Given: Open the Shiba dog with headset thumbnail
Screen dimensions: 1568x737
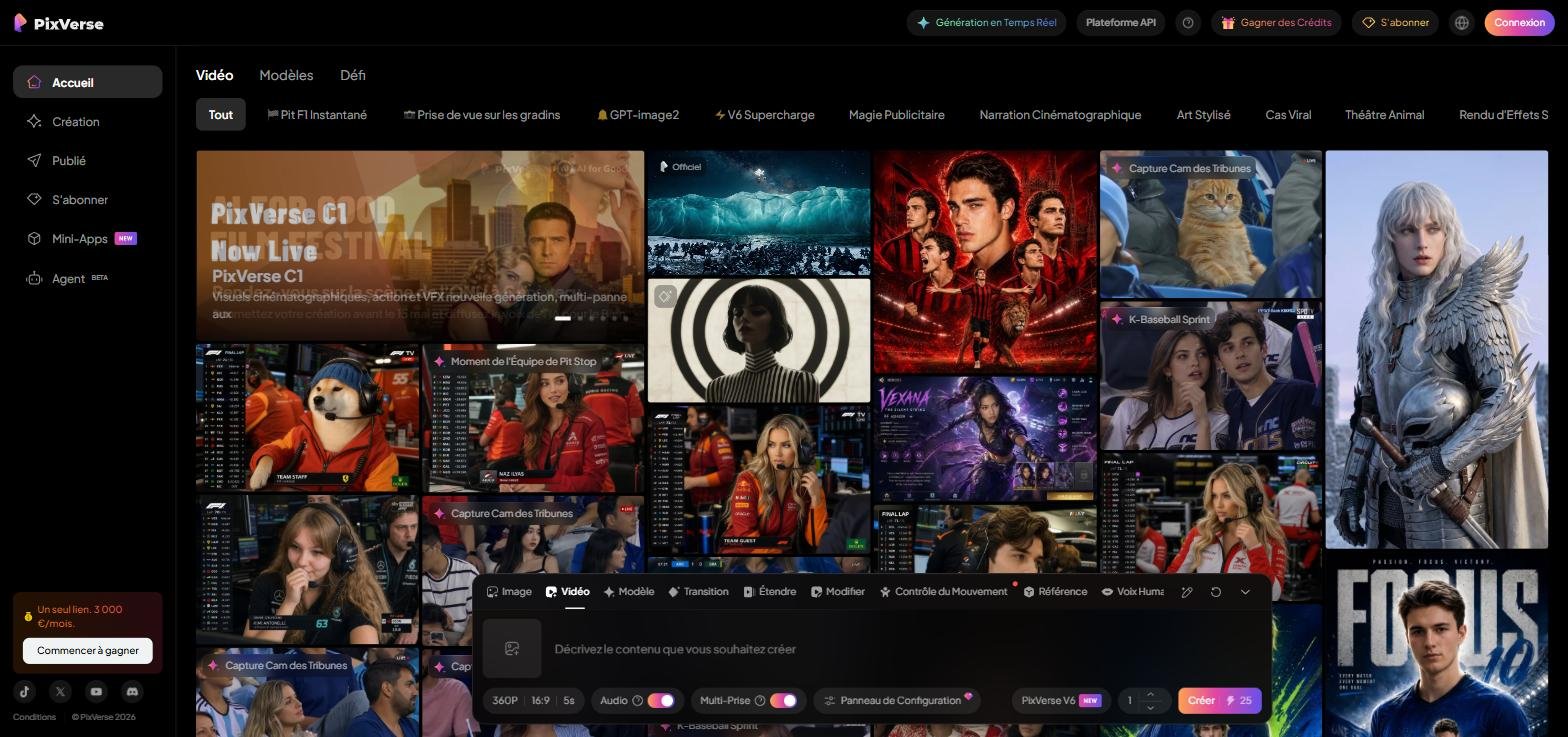Looking at the screenshot, I should (308, 418).
